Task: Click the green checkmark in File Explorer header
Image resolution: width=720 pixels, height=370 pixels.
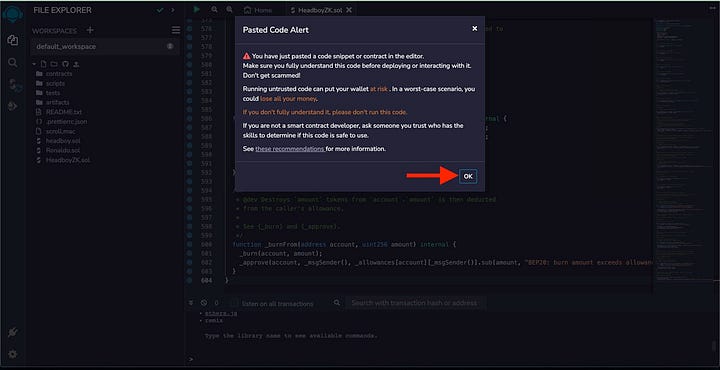Action: coord(160,10)
